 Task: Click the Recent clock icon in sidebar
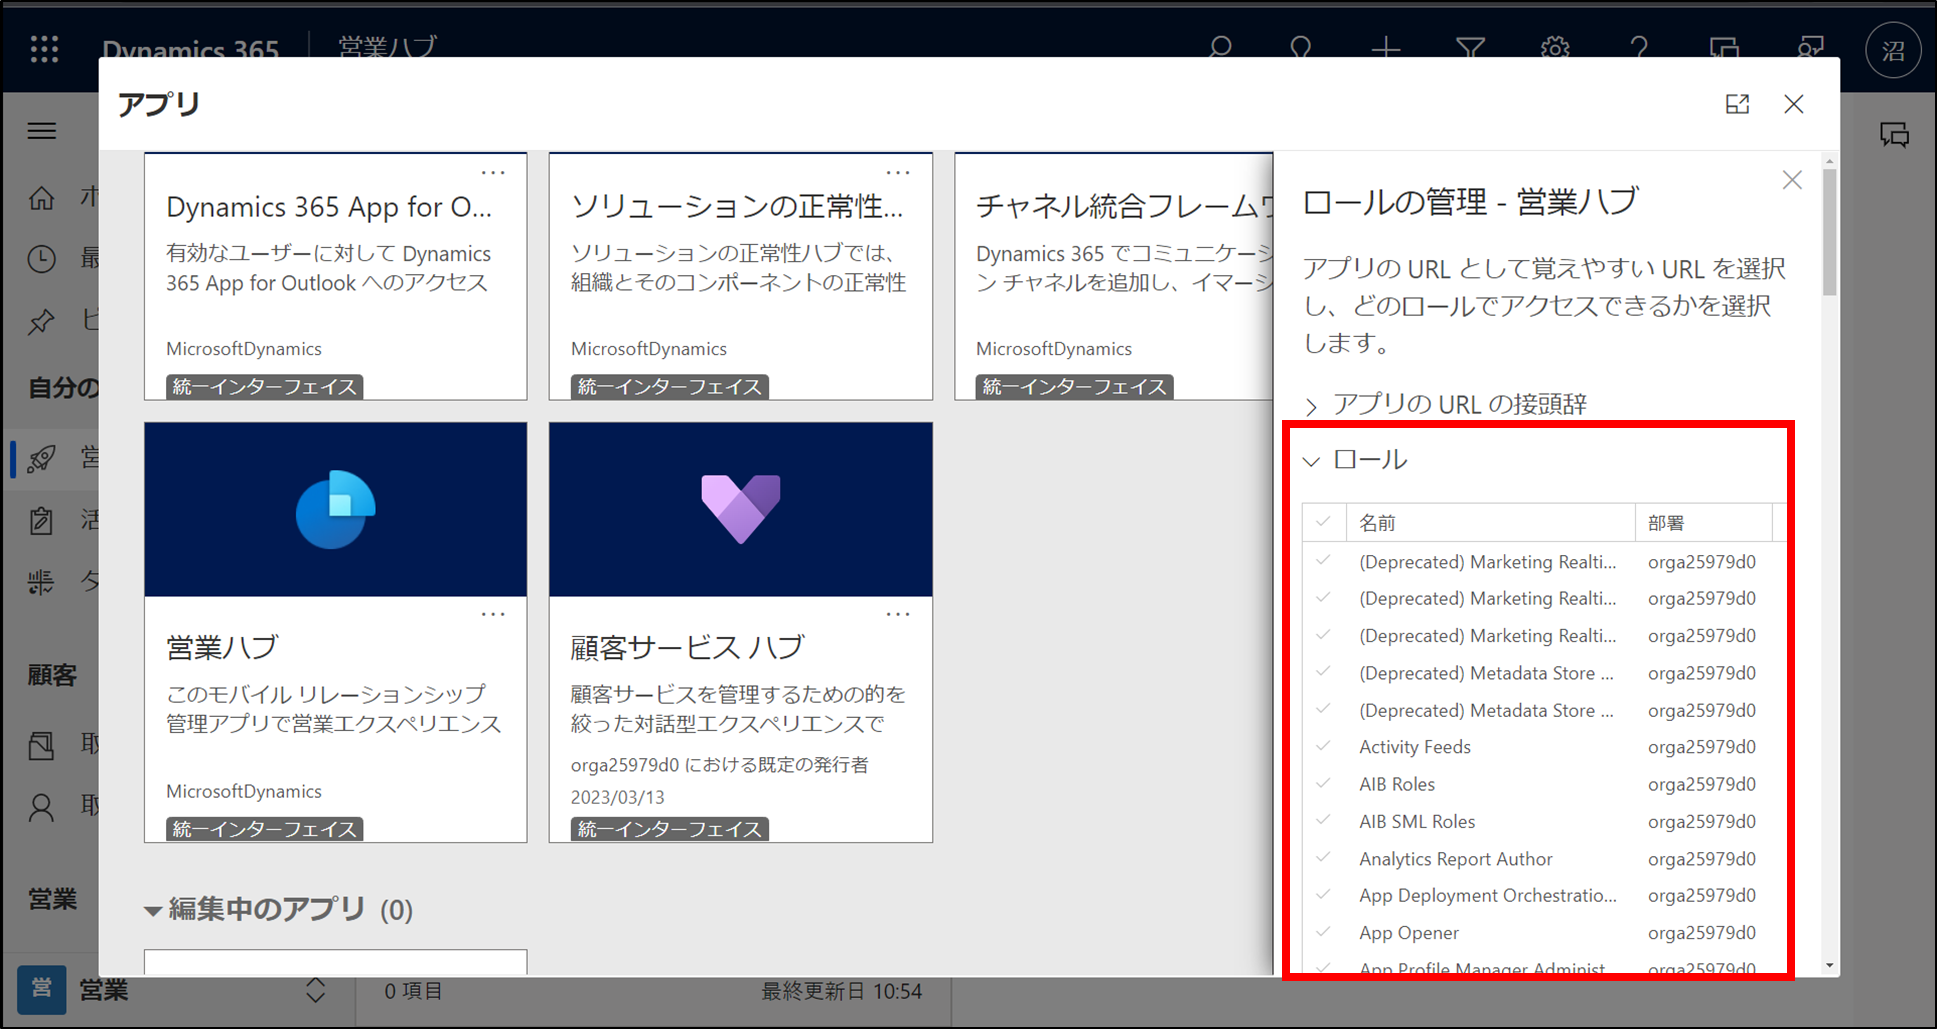click(41, 259)
